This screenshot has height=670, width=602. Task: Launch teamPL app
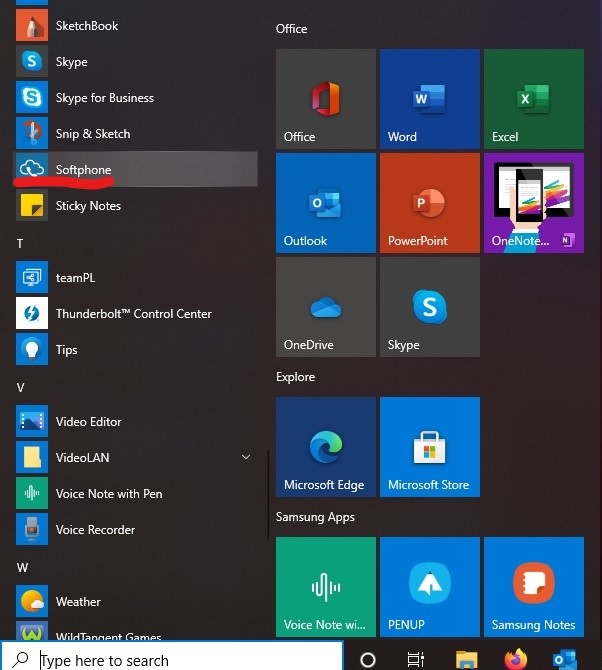[x=136, y=277]
